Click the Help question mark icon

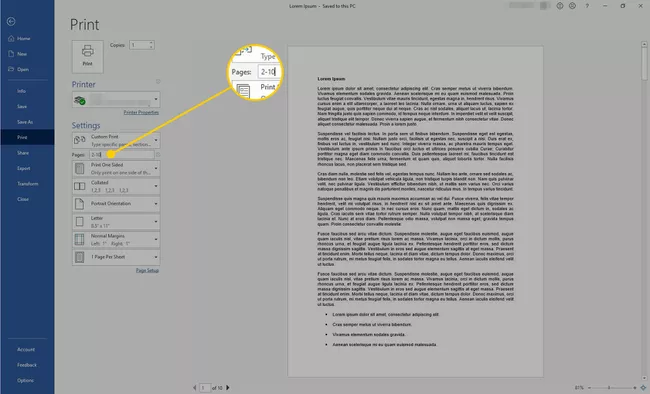(x=587, y=6)
